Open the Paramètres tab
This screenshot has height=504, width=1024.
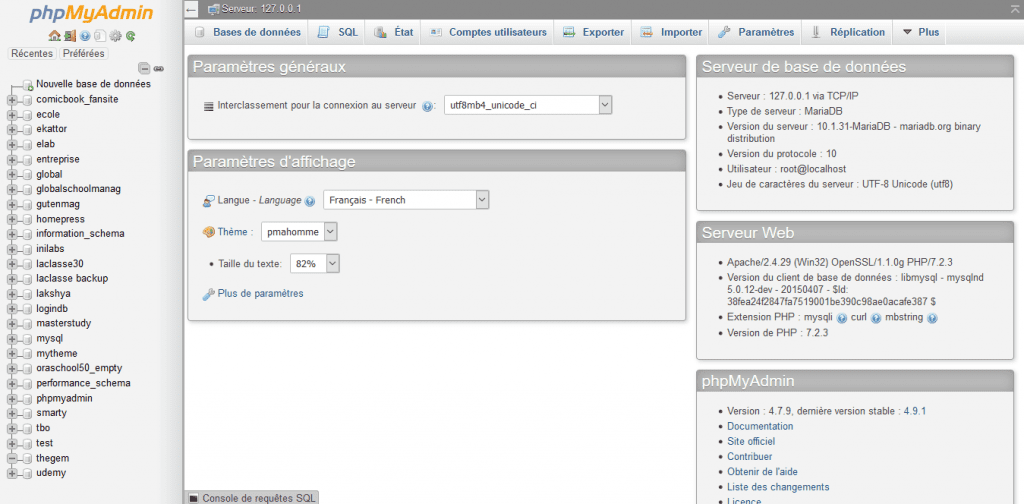tap(756, 32)
